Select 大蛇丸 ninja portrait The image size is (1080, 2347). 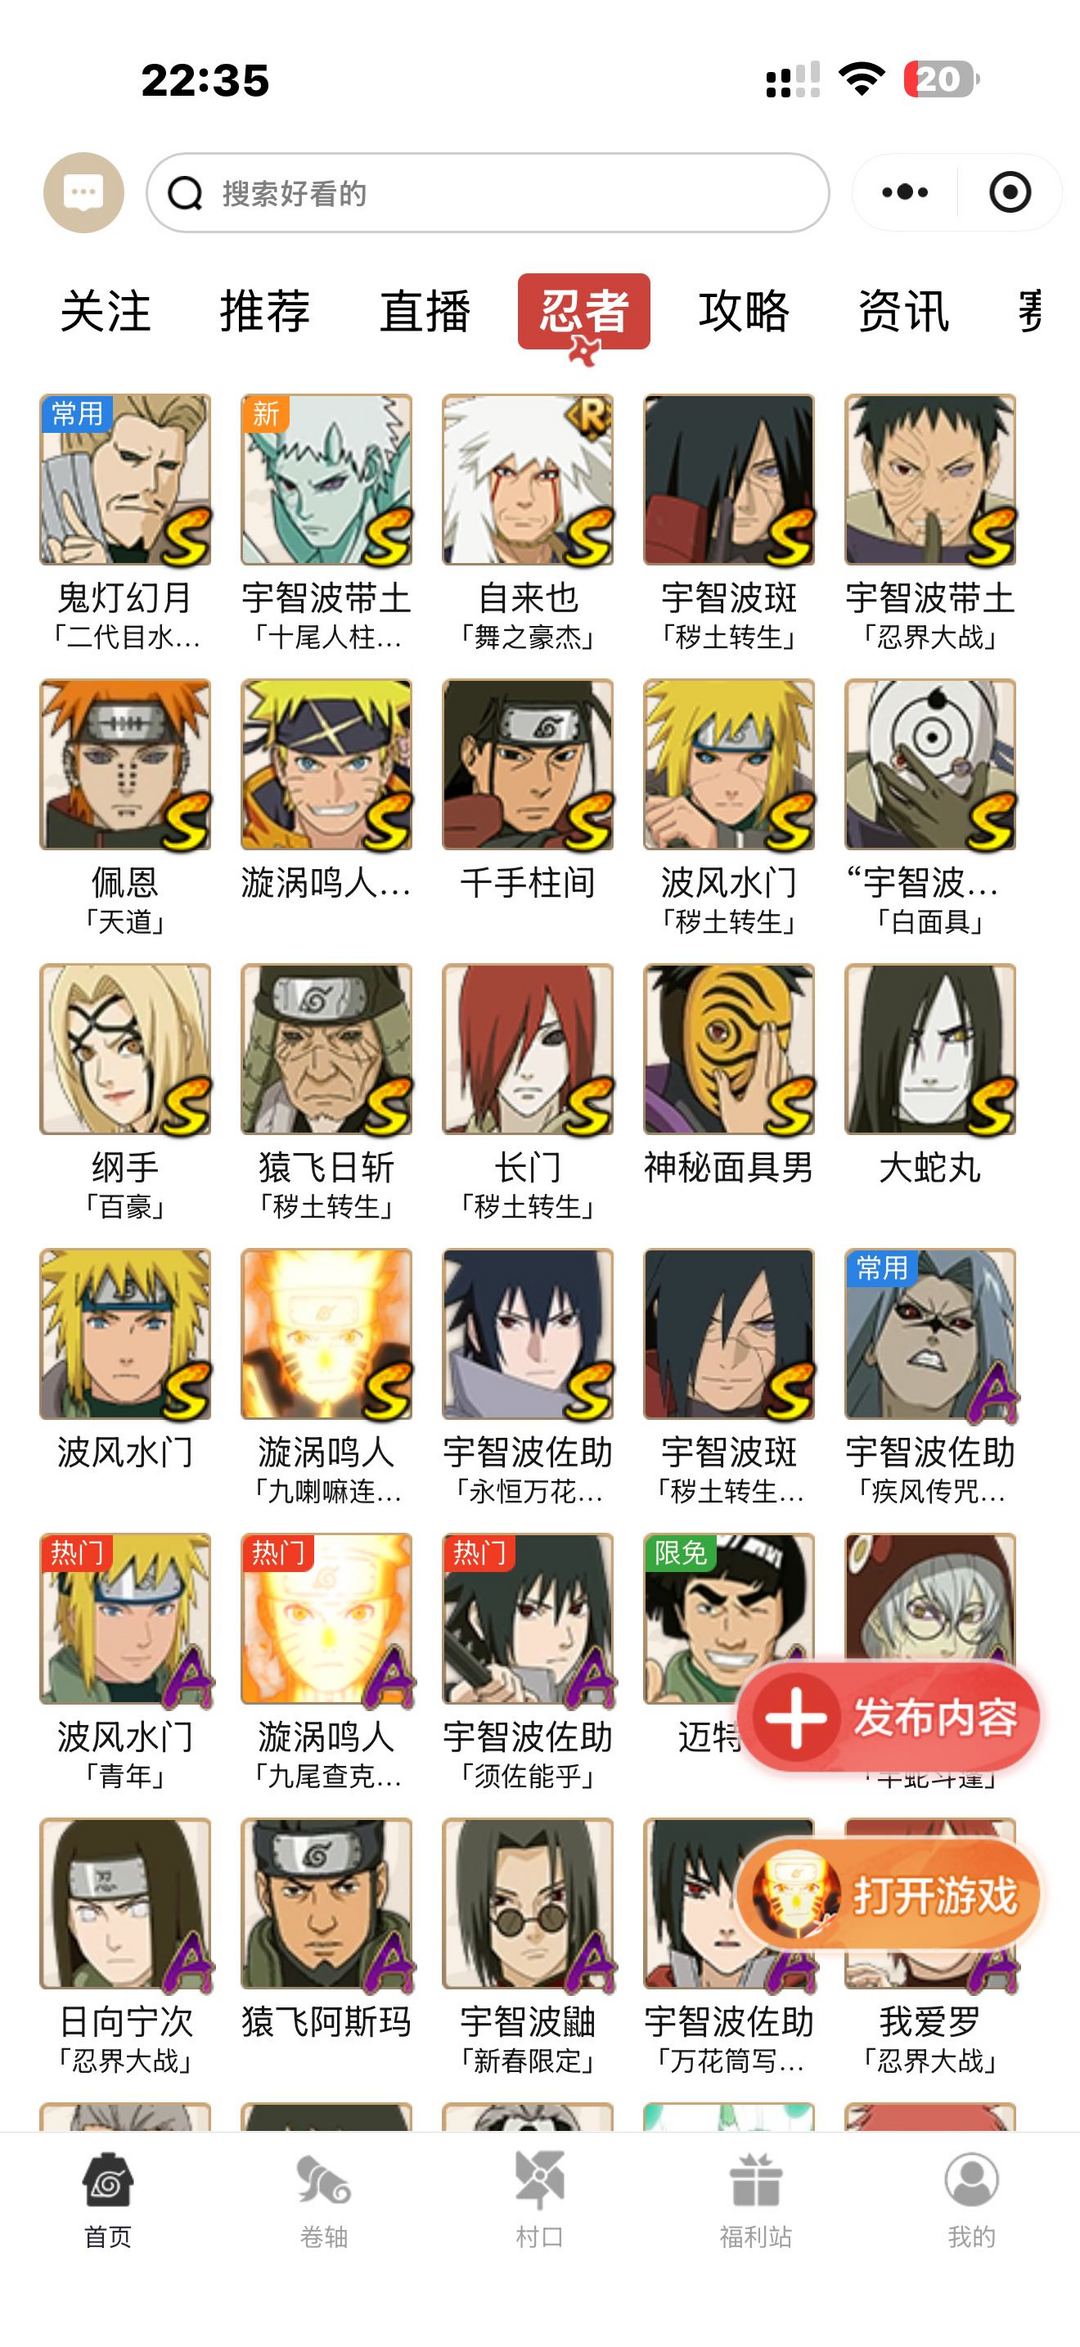coord(930,1050)
